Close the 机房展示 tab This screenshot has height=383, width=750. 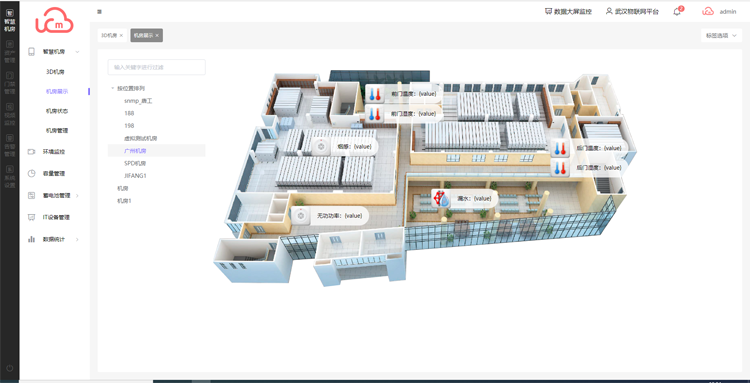[x=157, y=35]
